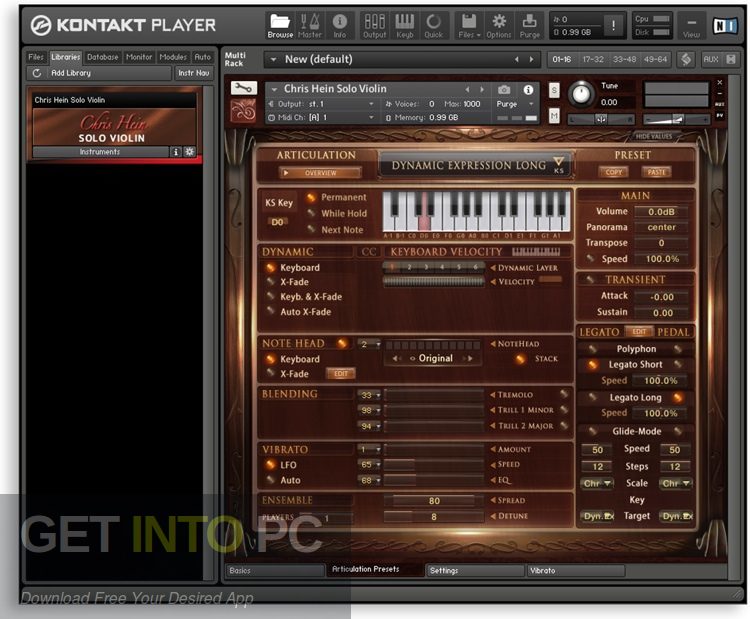Click the wrench edit instrument icon
This screenshot has height=619, width=750.
pos(244,88)
